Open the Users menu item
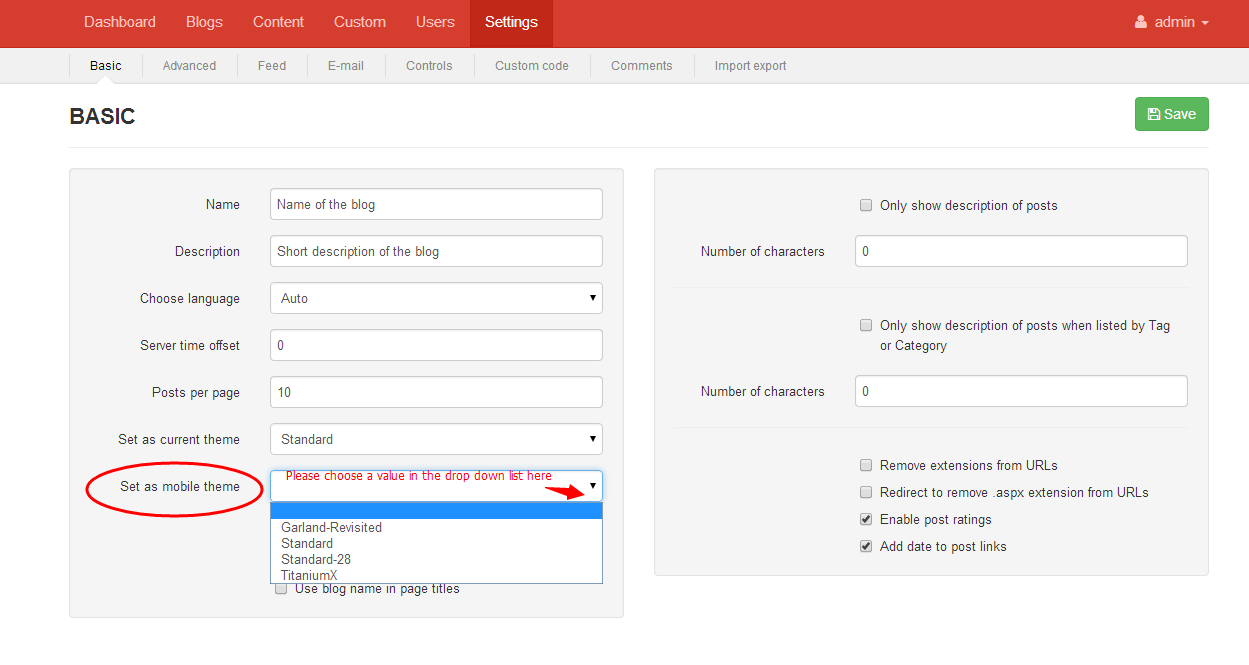Screen dimensions: 1249x665 tap(435, 22)
